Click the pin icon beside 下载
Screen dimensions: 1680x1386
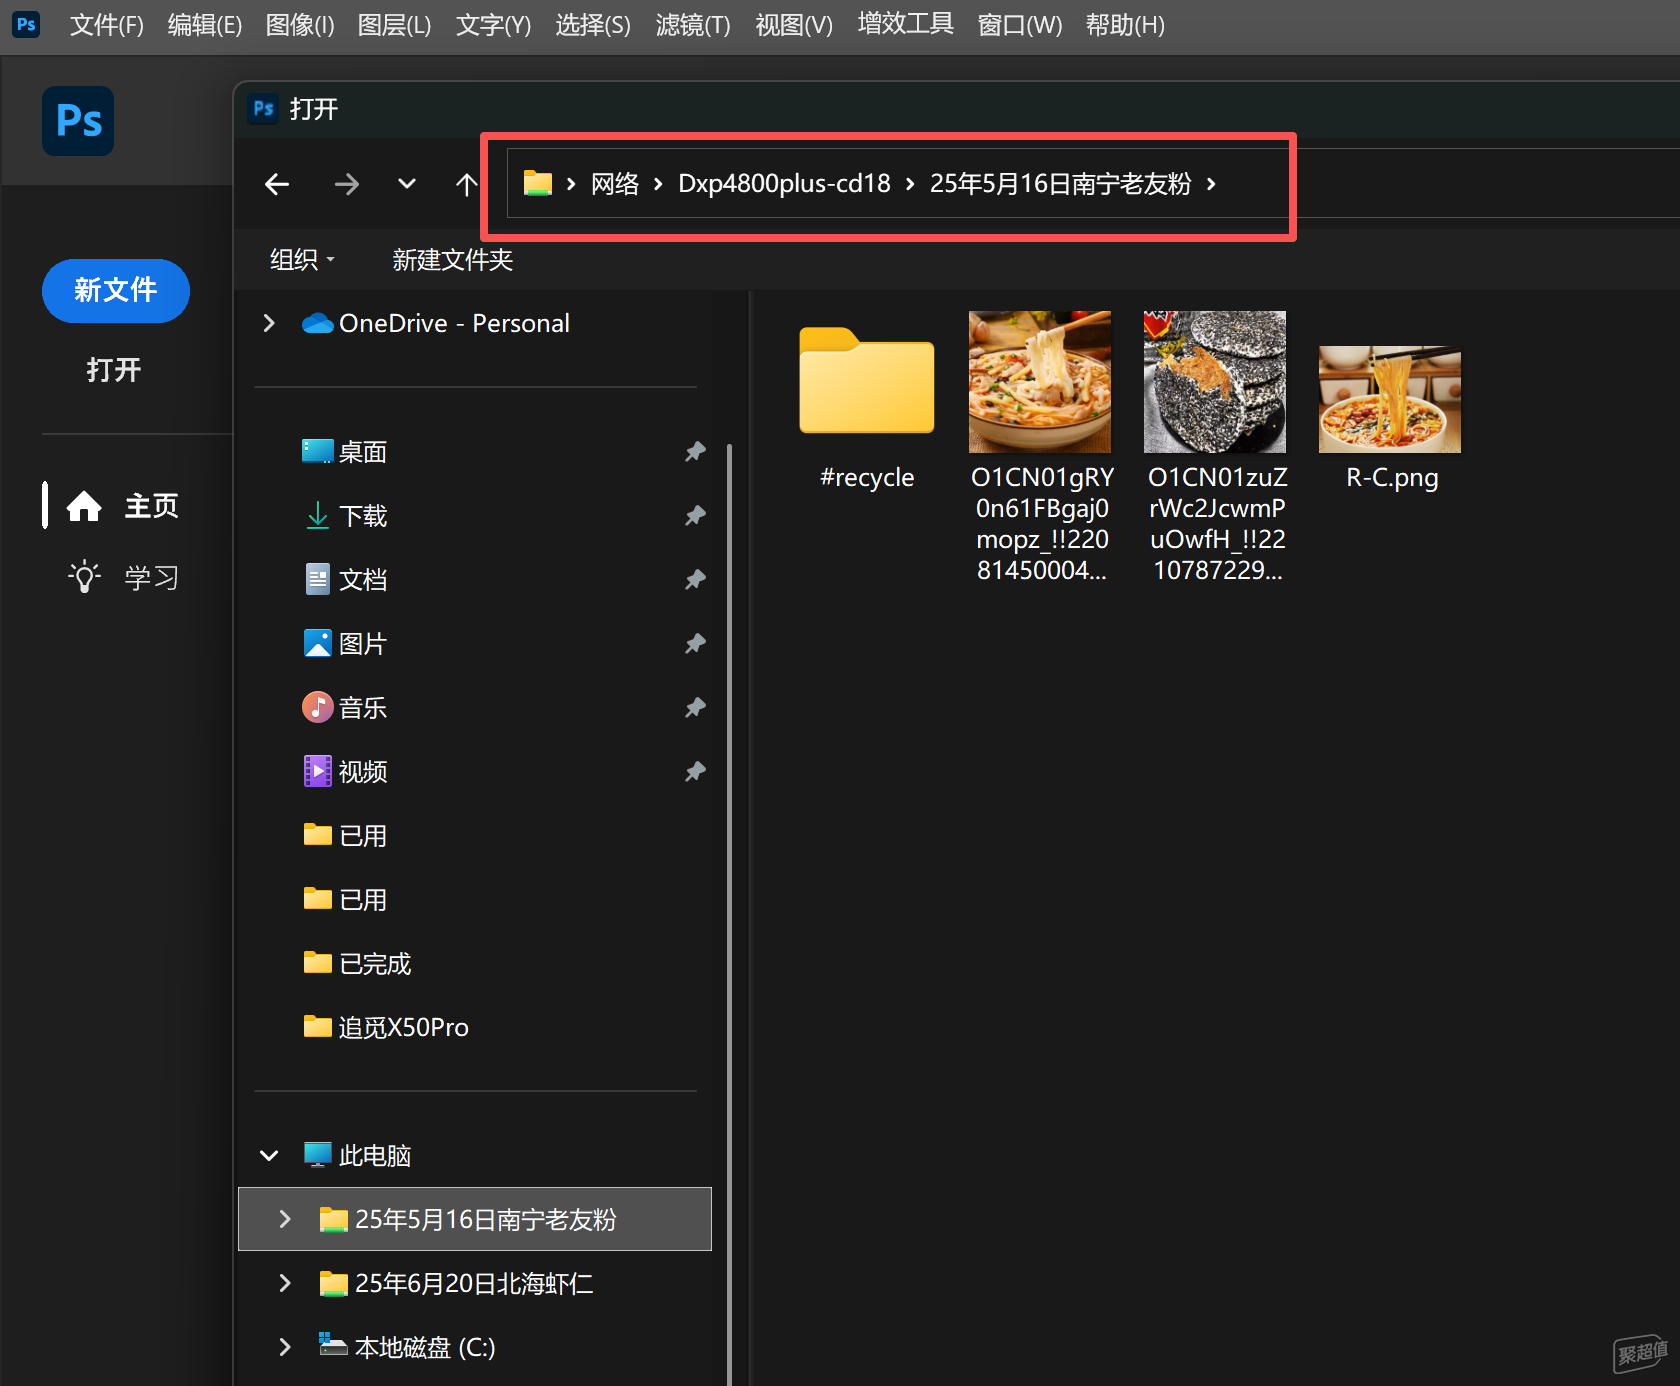click(695, 516)
